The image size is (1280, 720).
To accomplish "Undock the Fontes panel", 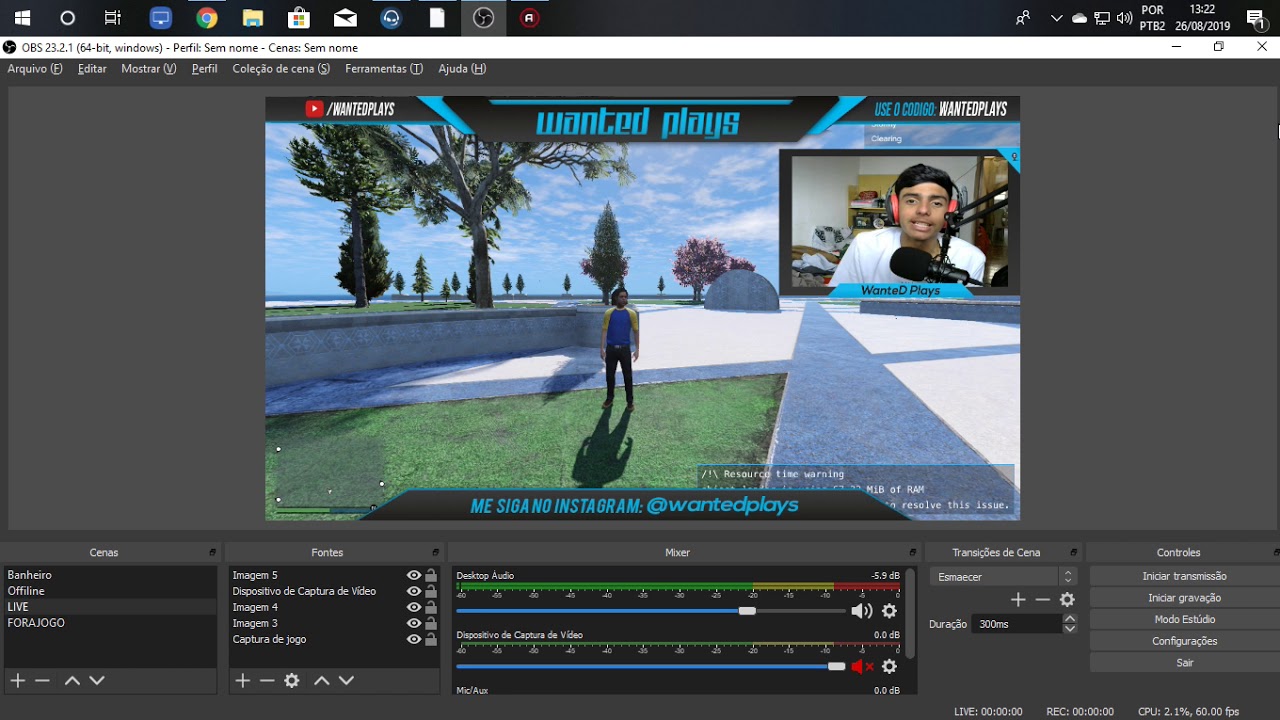I will point(435,552).
